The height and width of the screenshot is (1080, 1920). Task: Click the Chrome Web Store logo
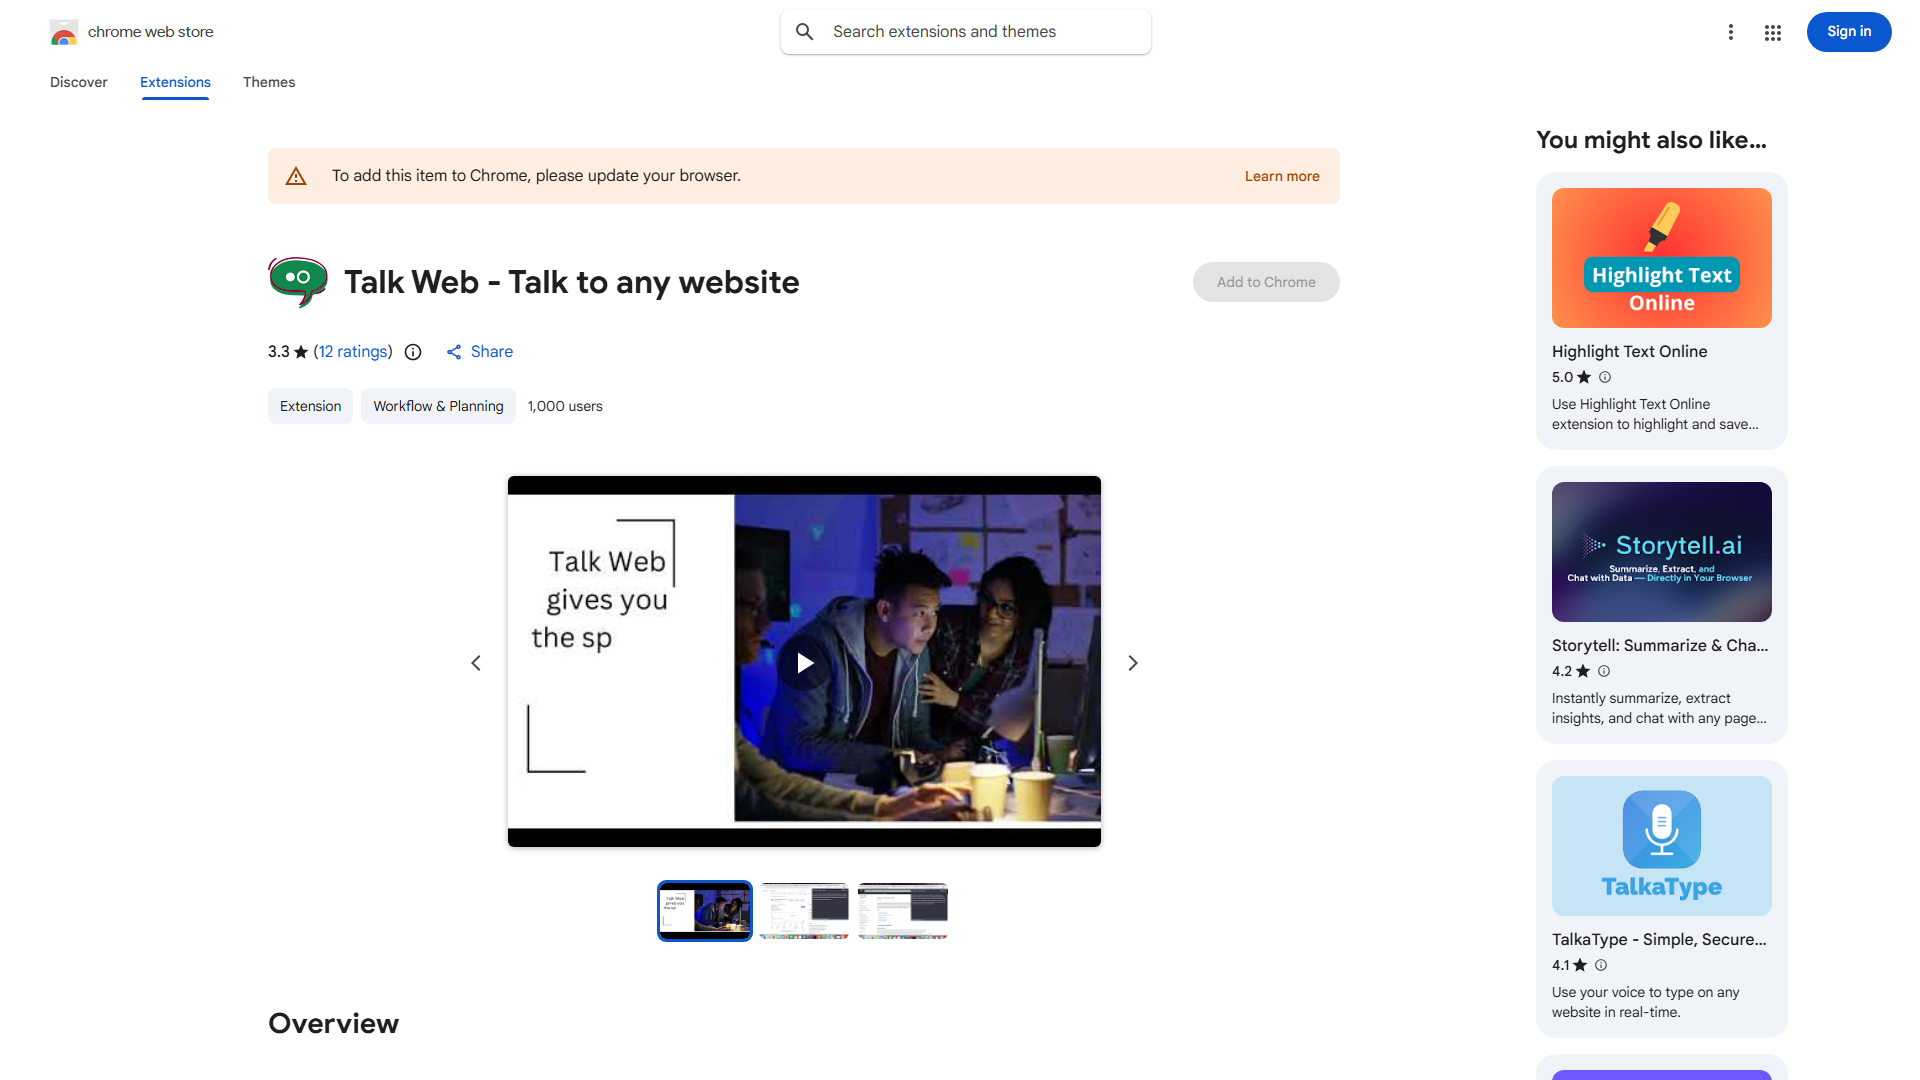pos(64,31)
